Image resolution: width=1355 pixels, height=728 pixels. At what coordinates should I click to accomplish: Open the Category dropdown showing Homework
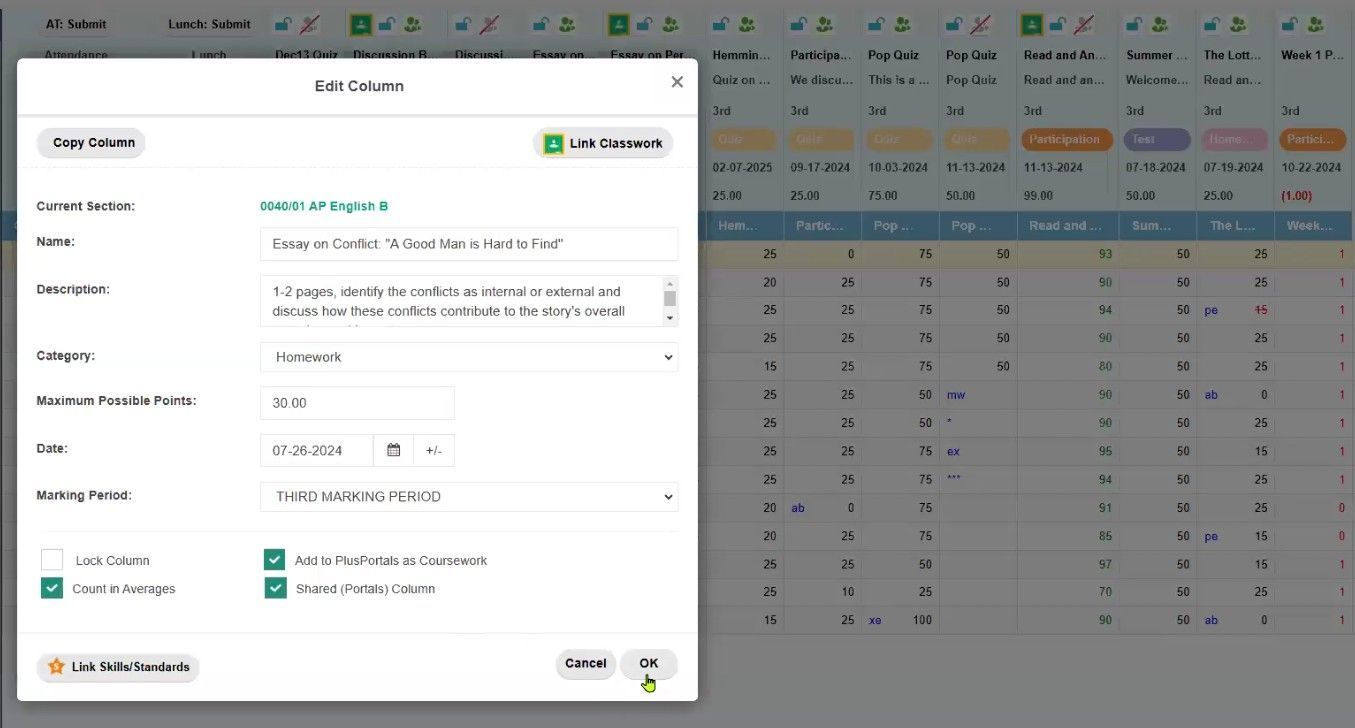coord(468,356)
